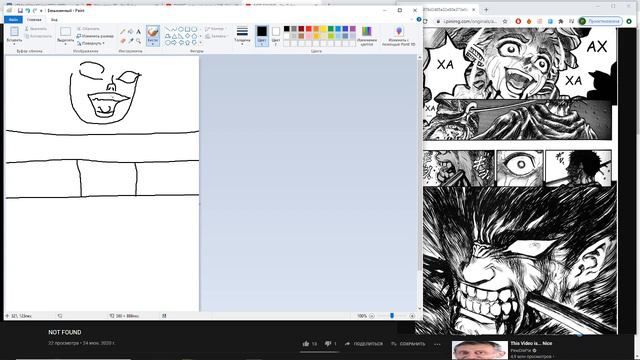Image resolution: width=640 pixels, height=360 pixels.
Task: Click the Share button under the video
Action: (x=364, y=344)
